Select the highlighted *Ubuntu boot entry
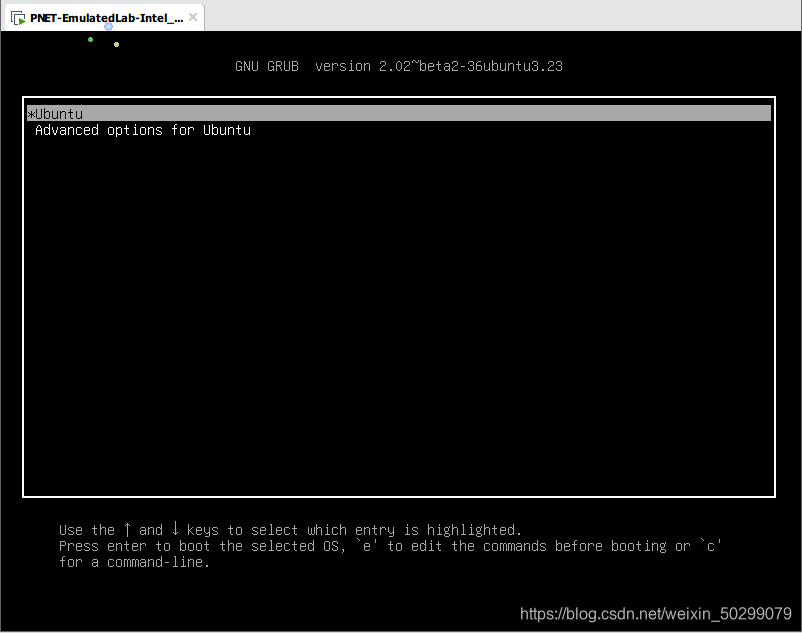The image size is (802, 633). (x=399, y=114)
